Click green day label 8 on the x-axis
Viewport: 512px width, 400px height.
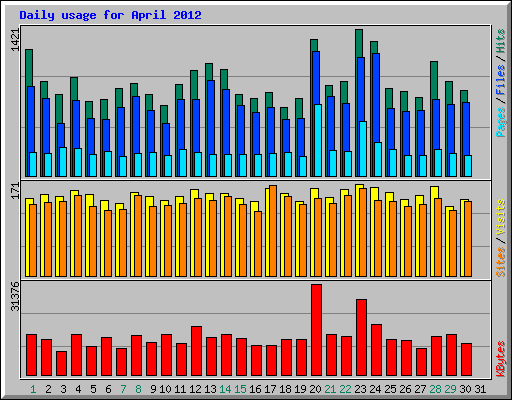(x=138, y=389)
